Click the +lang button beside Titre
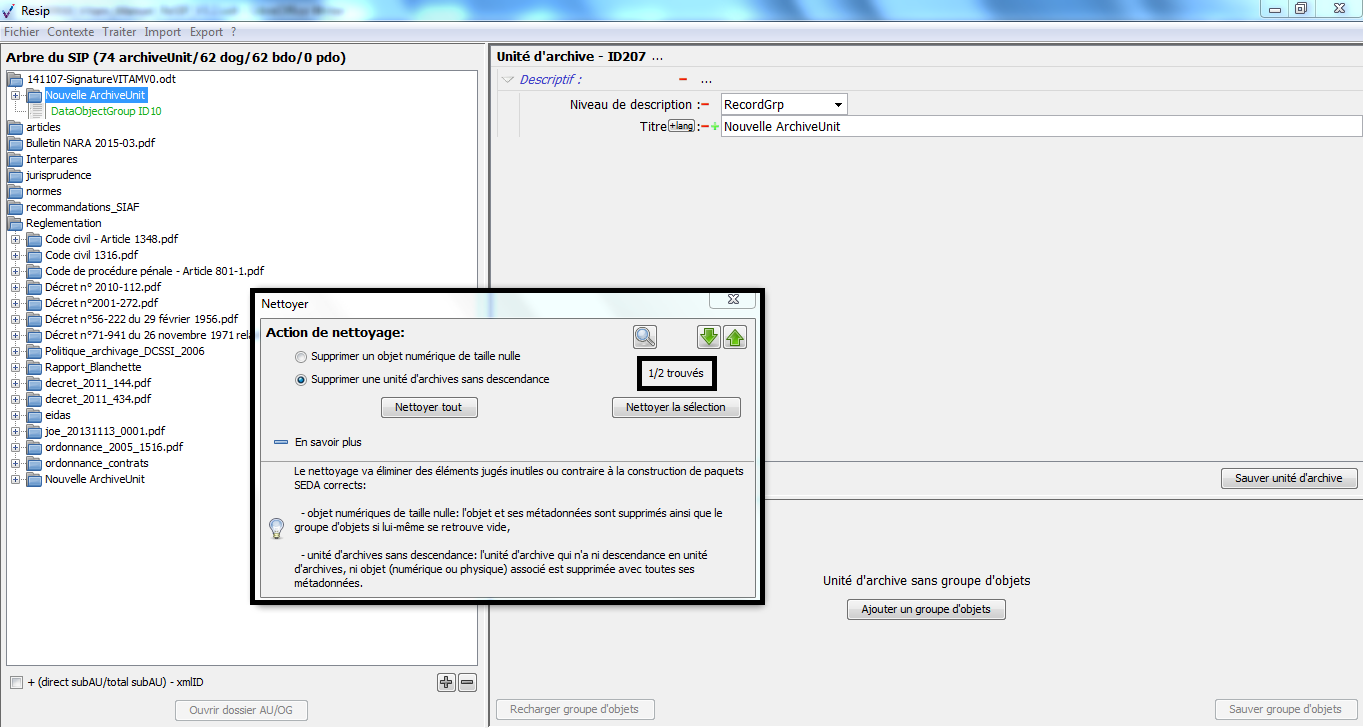Screen dimensions: 1363x728 681,126
